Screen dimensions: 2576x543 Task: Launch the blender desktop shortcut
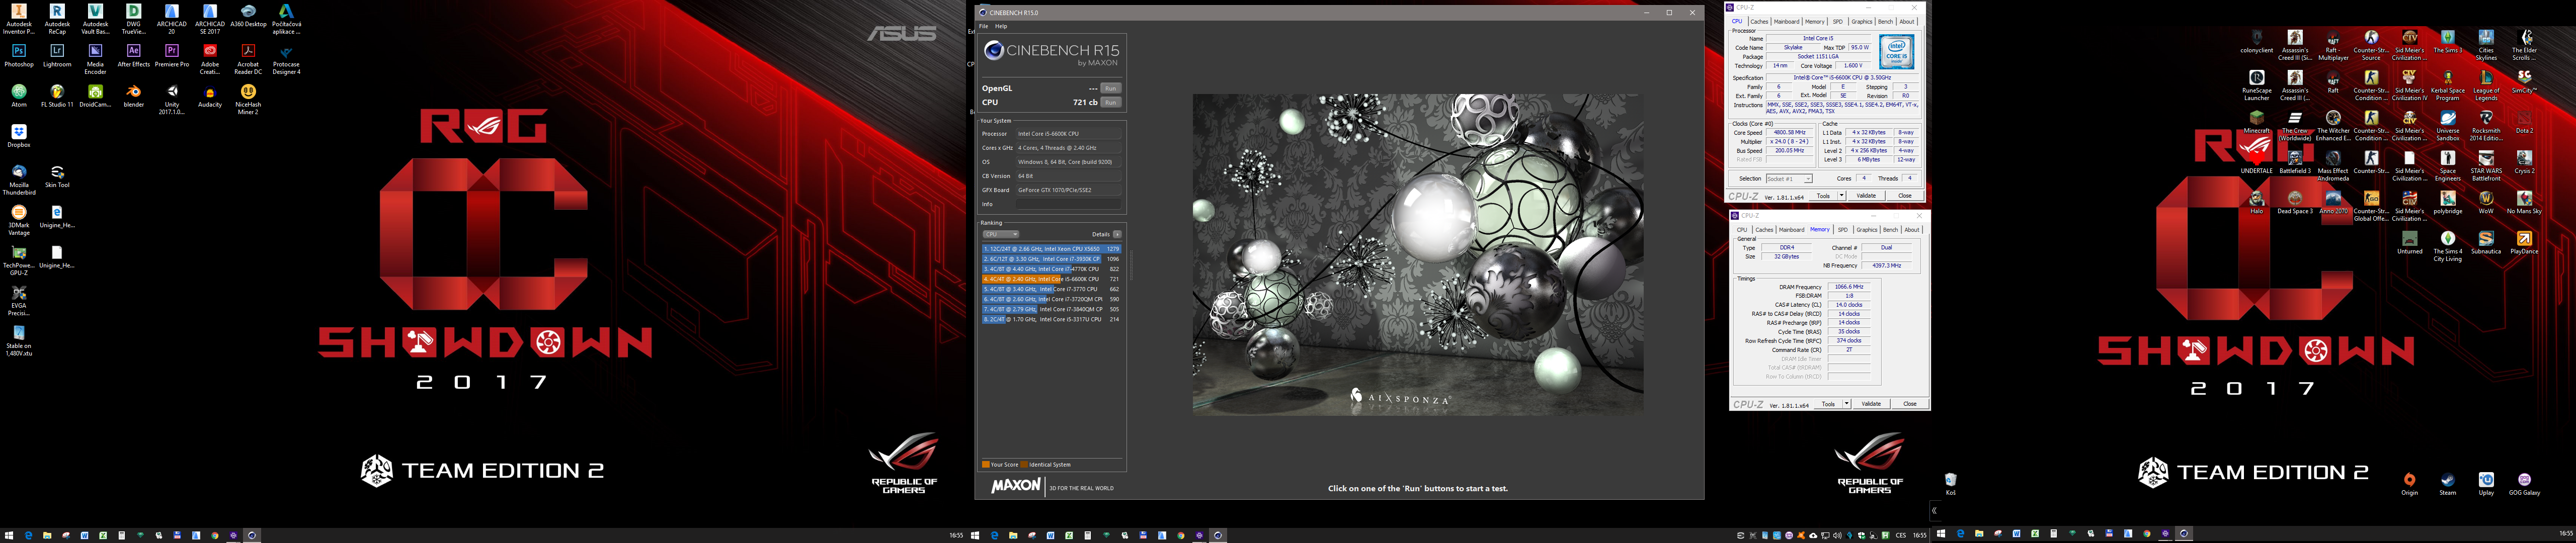pos(133,96)
